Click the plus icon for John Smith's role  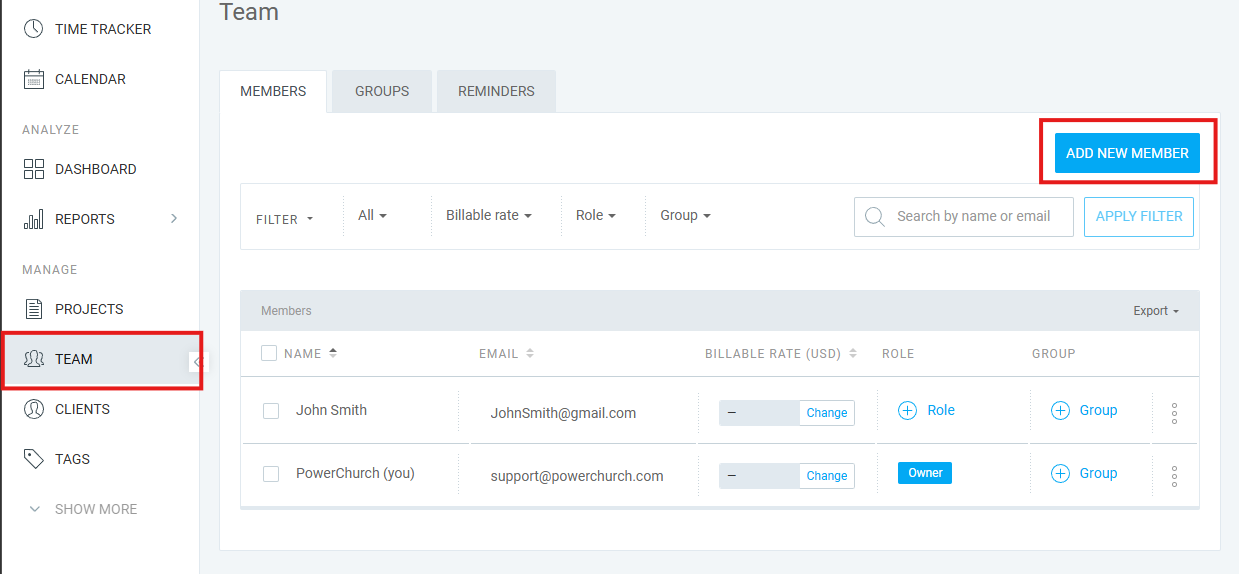click(907, 410)
